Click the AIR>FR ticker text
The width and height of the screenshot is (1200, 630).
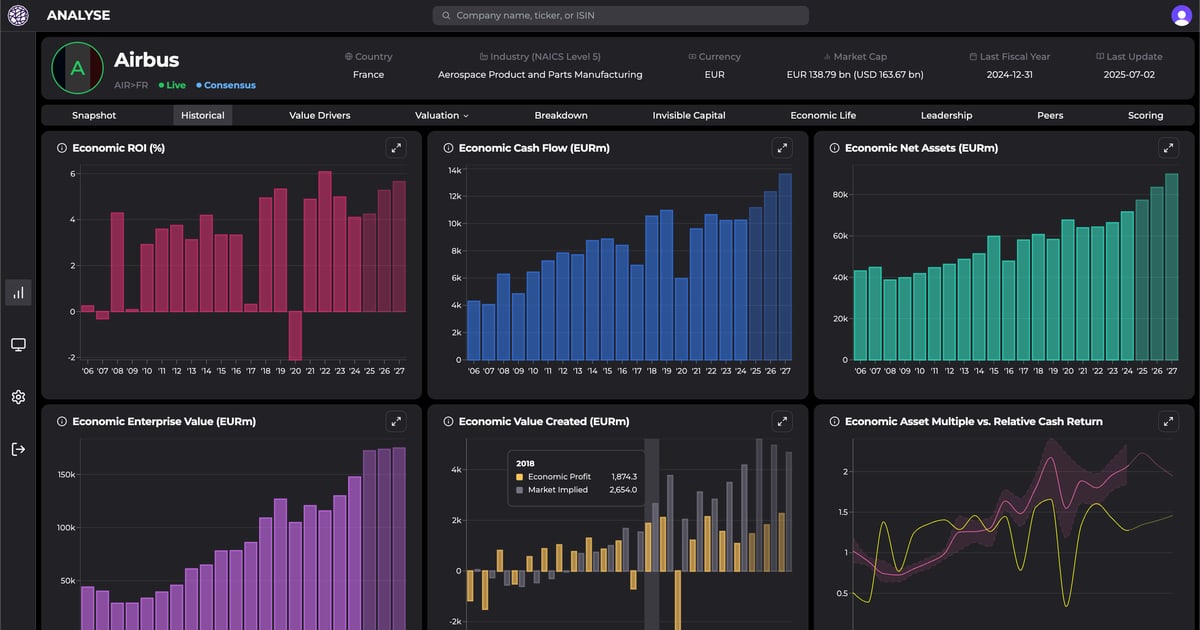click(x=132, y=86)
